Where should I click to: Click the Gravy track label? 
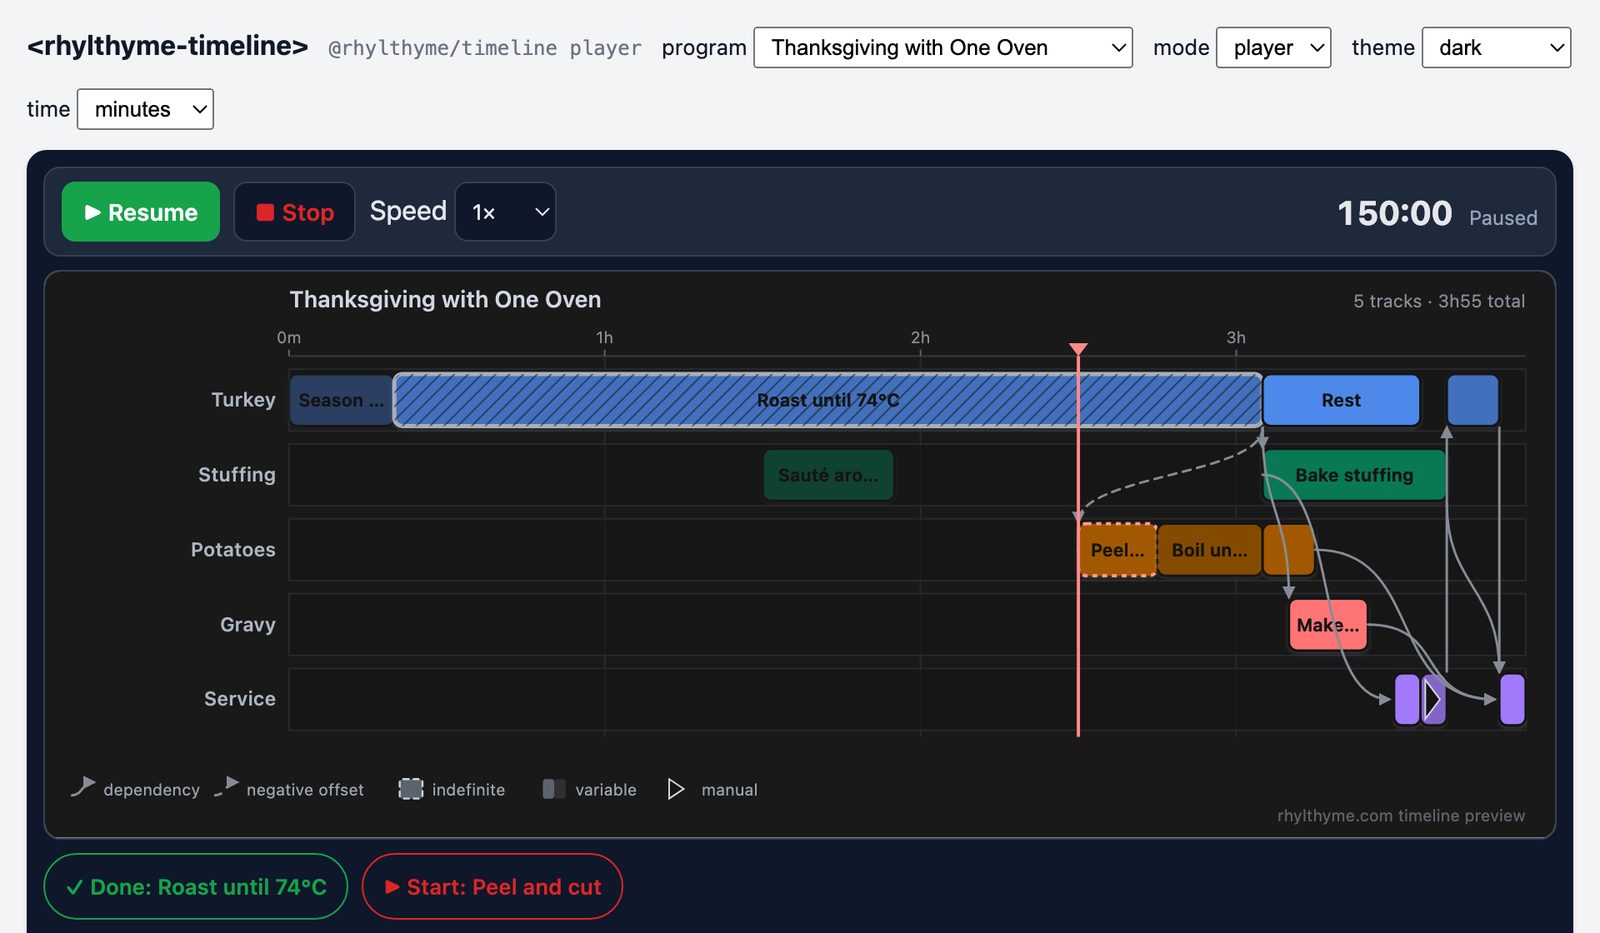(x=247, y=625)
